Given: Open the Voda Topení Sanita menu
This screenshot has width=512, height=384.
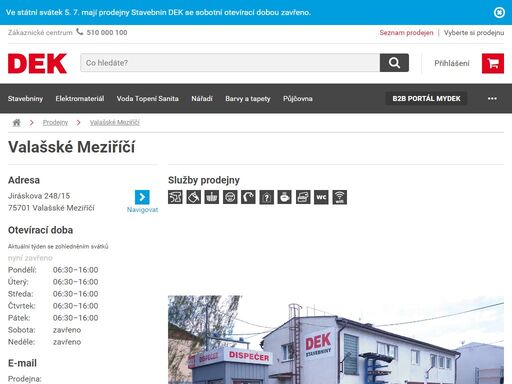Looking at the screenshot, I should [148, 99].
